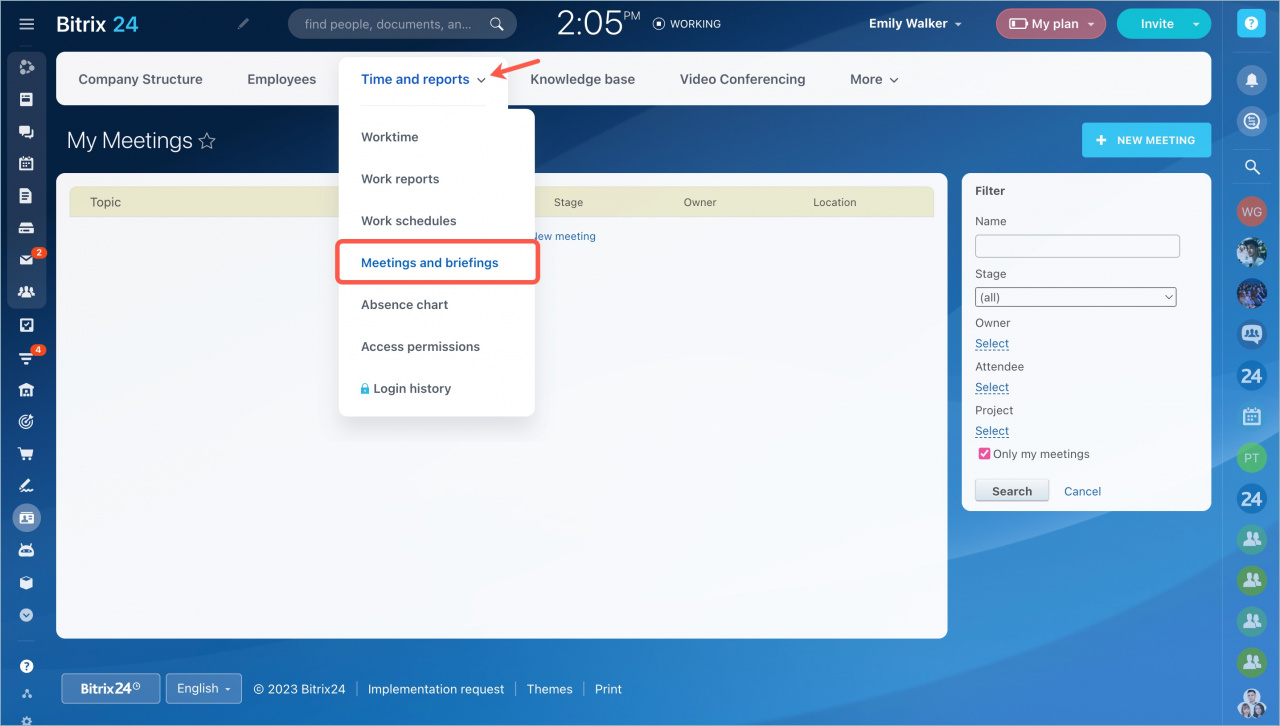
Task: Expand the More menu
Action: point(874,79)
